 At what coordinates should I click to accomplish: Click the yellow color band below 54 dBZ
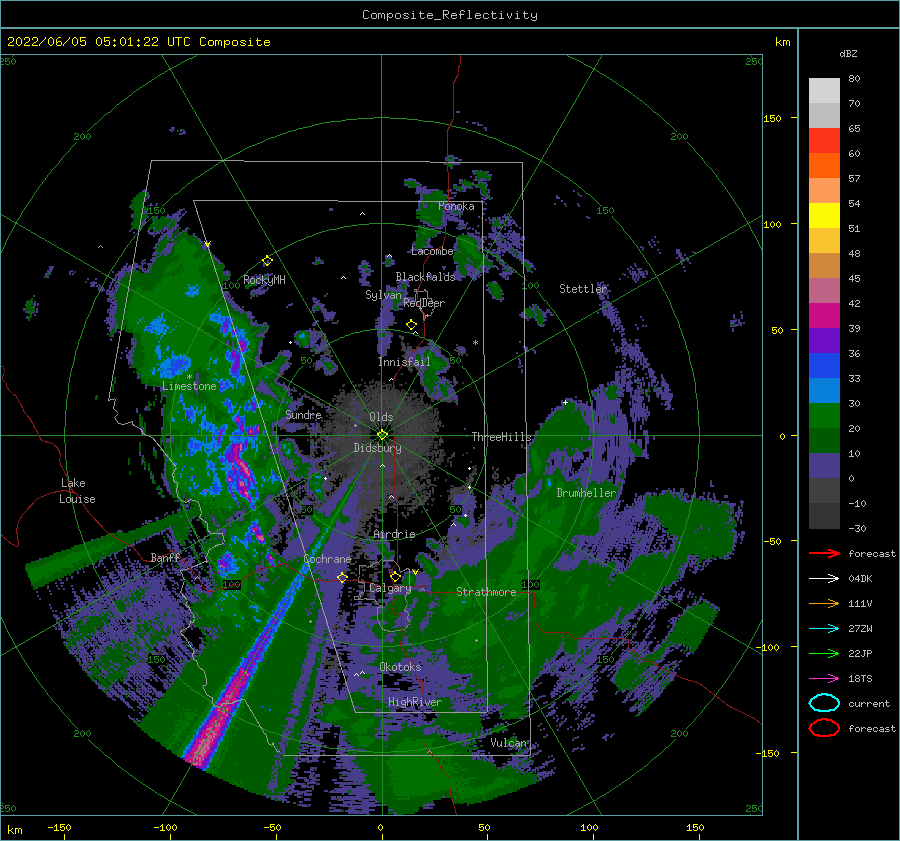pos(824,216)
